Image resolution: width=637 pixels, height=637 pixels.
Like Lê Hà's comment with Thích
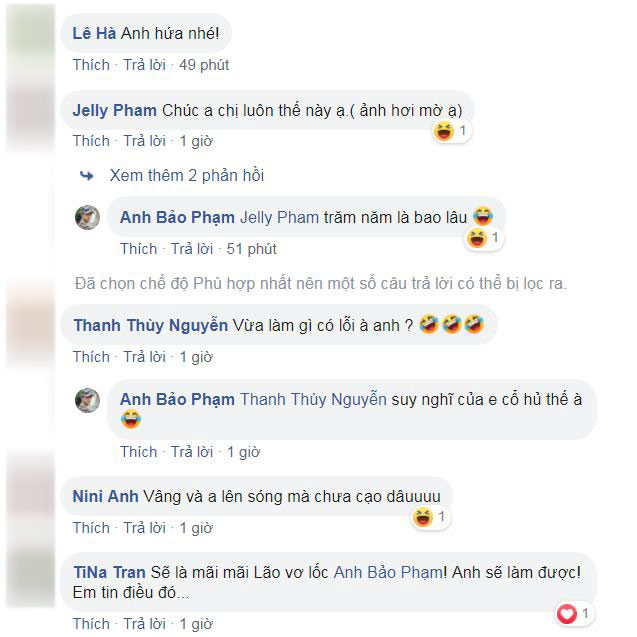pos(91,65)
